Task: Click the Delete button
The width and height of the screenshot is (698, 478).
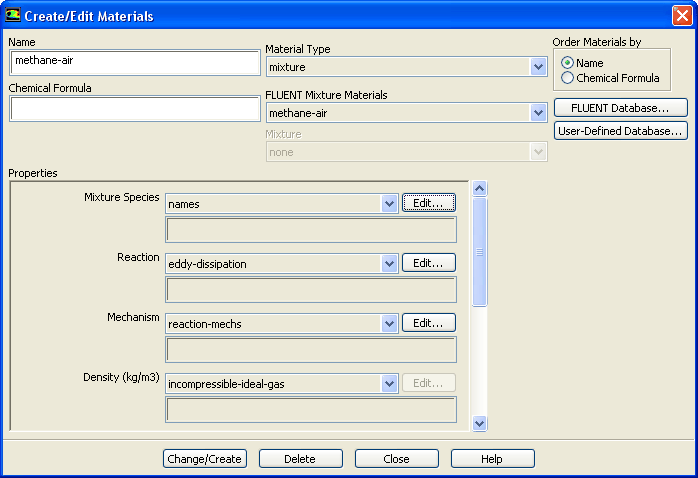Action: point(300,459)
